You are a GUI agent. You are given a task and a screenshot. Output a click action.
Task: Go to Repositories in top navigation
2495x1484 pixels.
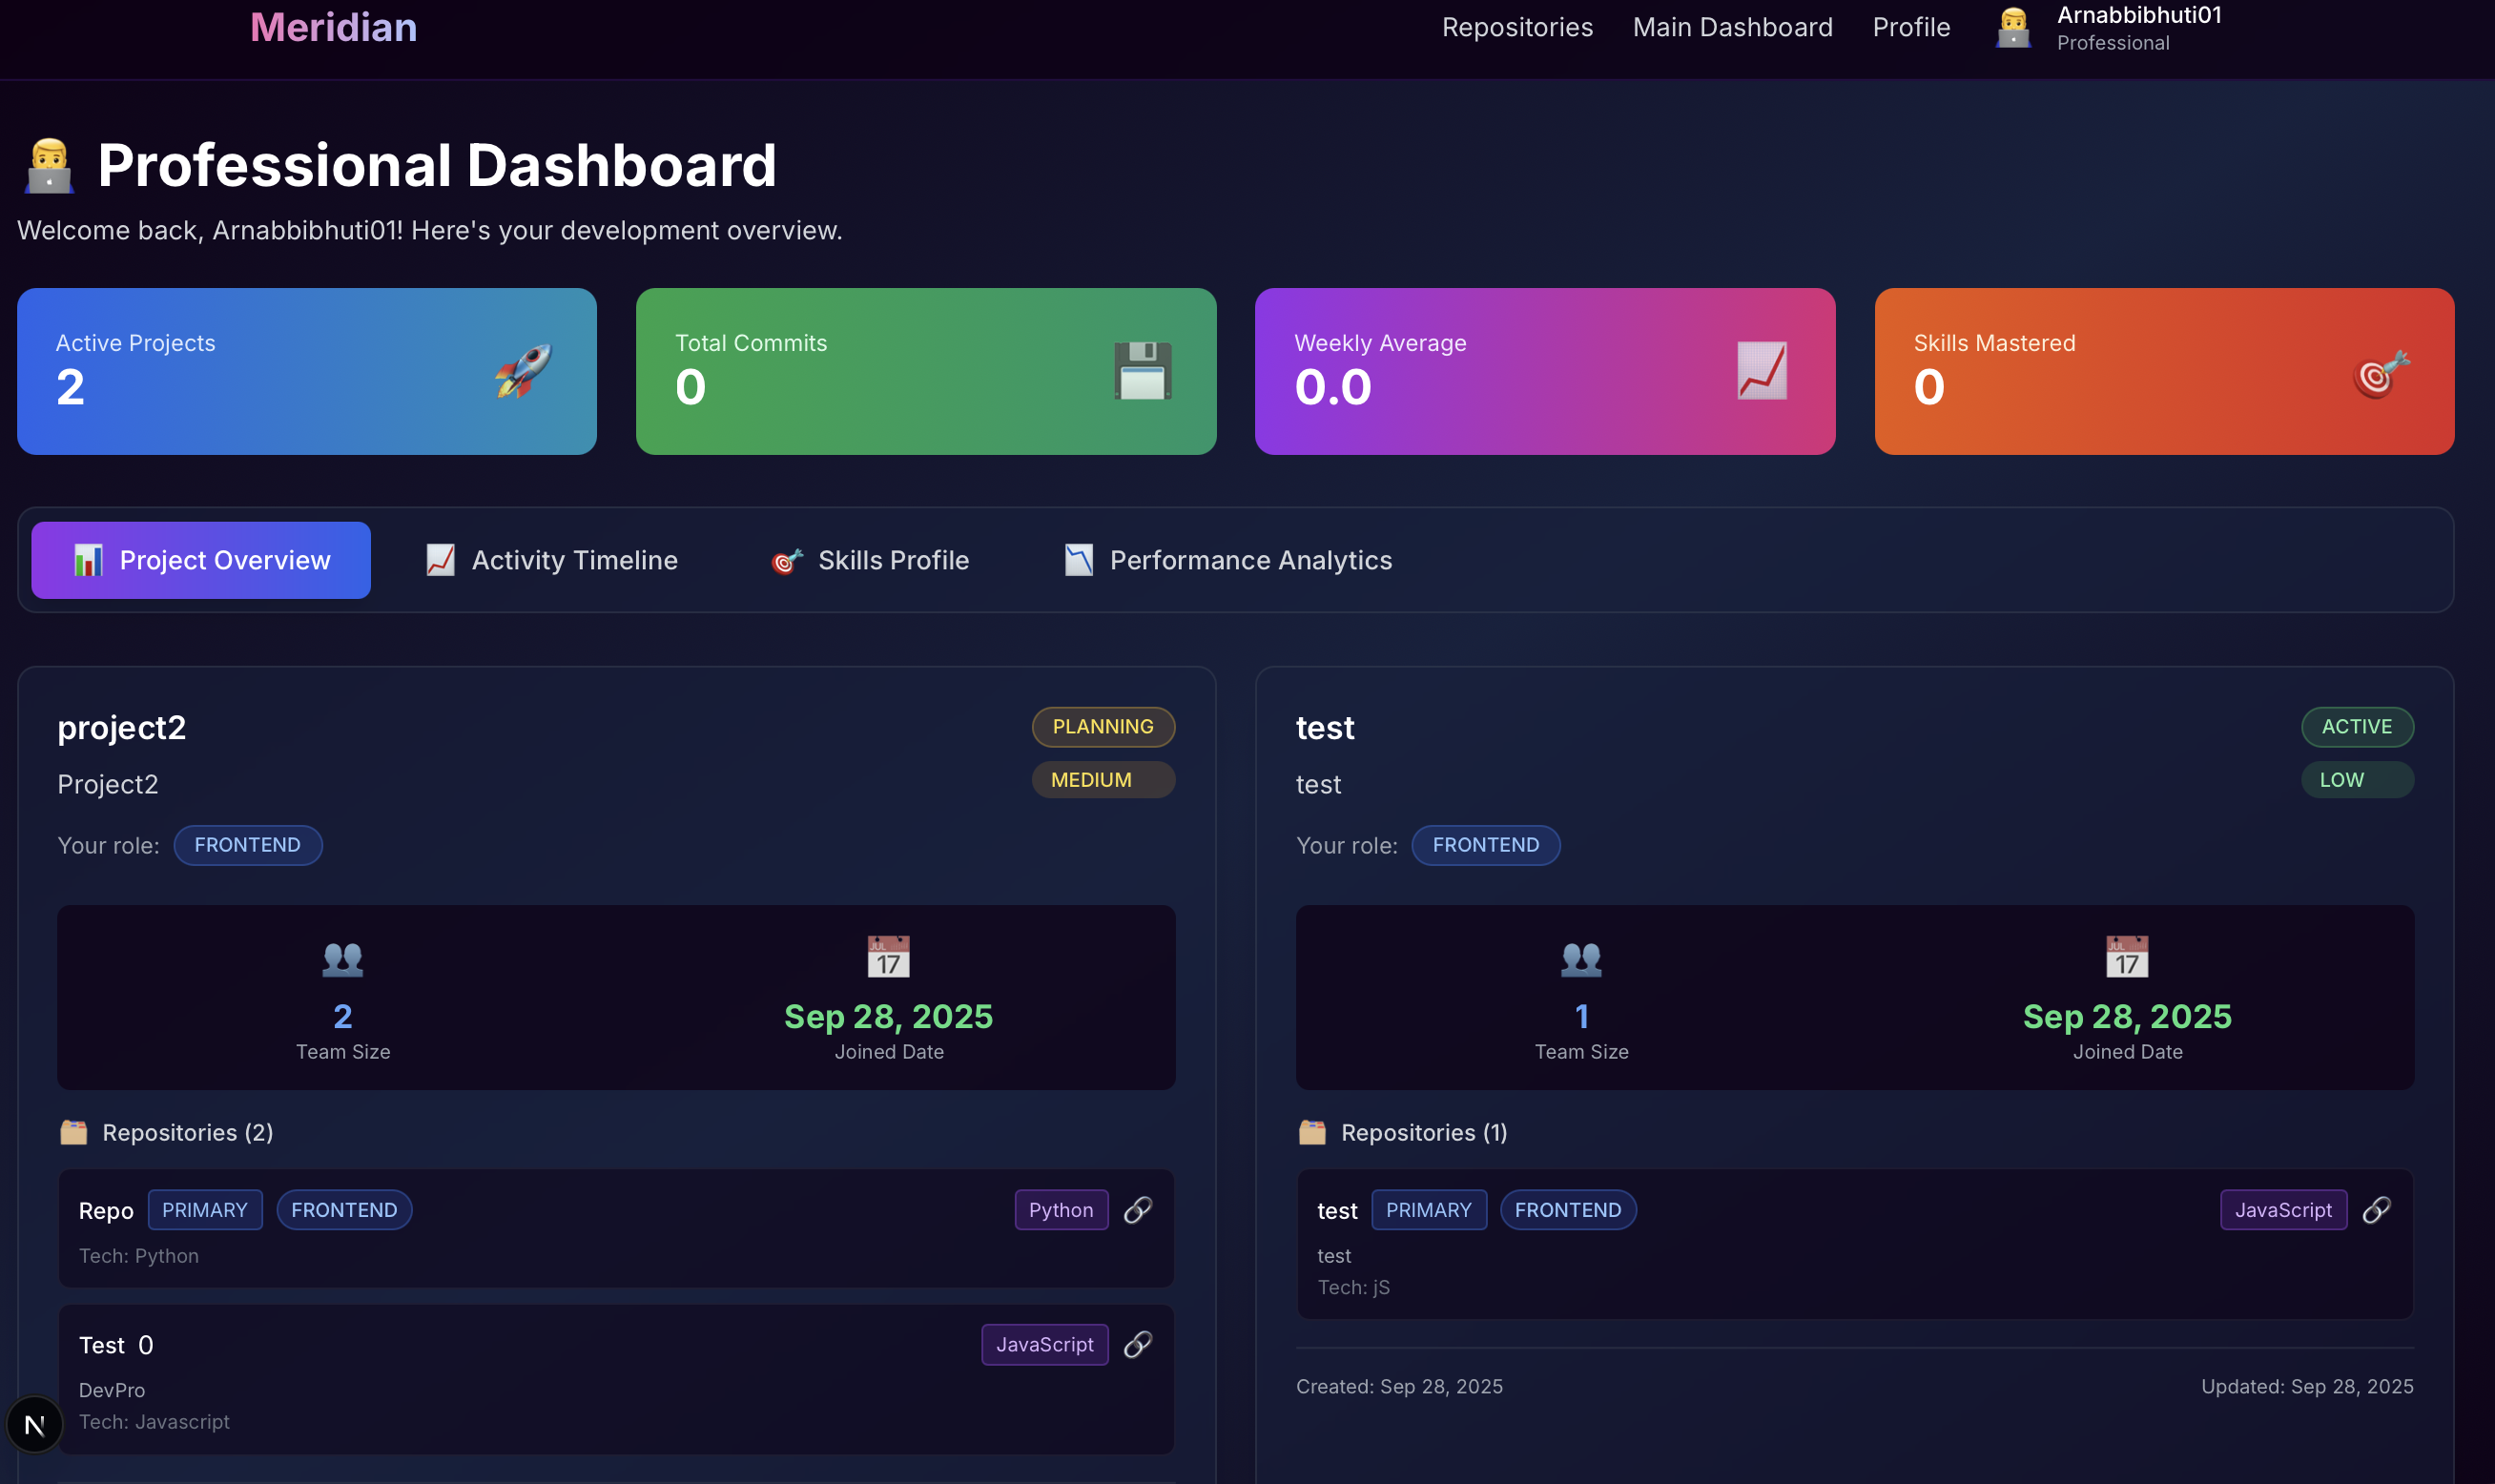point(1517,27)
